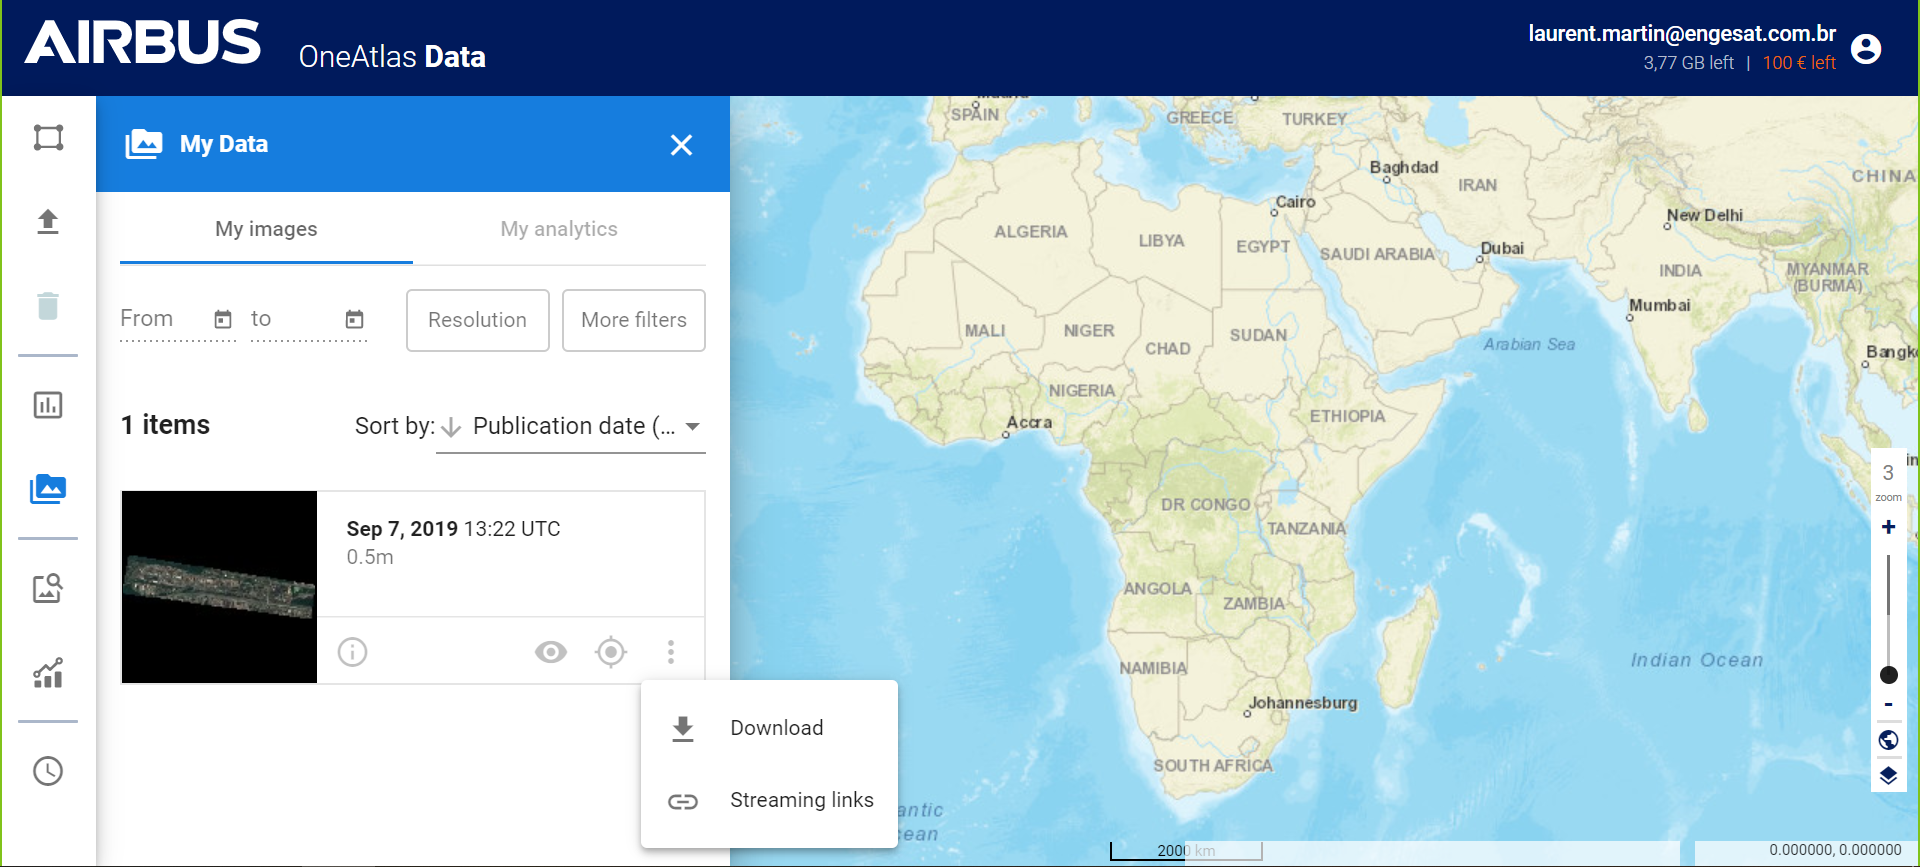1920x867 pixels.
Task: Click the image search icon in sidebar
Action: click(48, 588)
